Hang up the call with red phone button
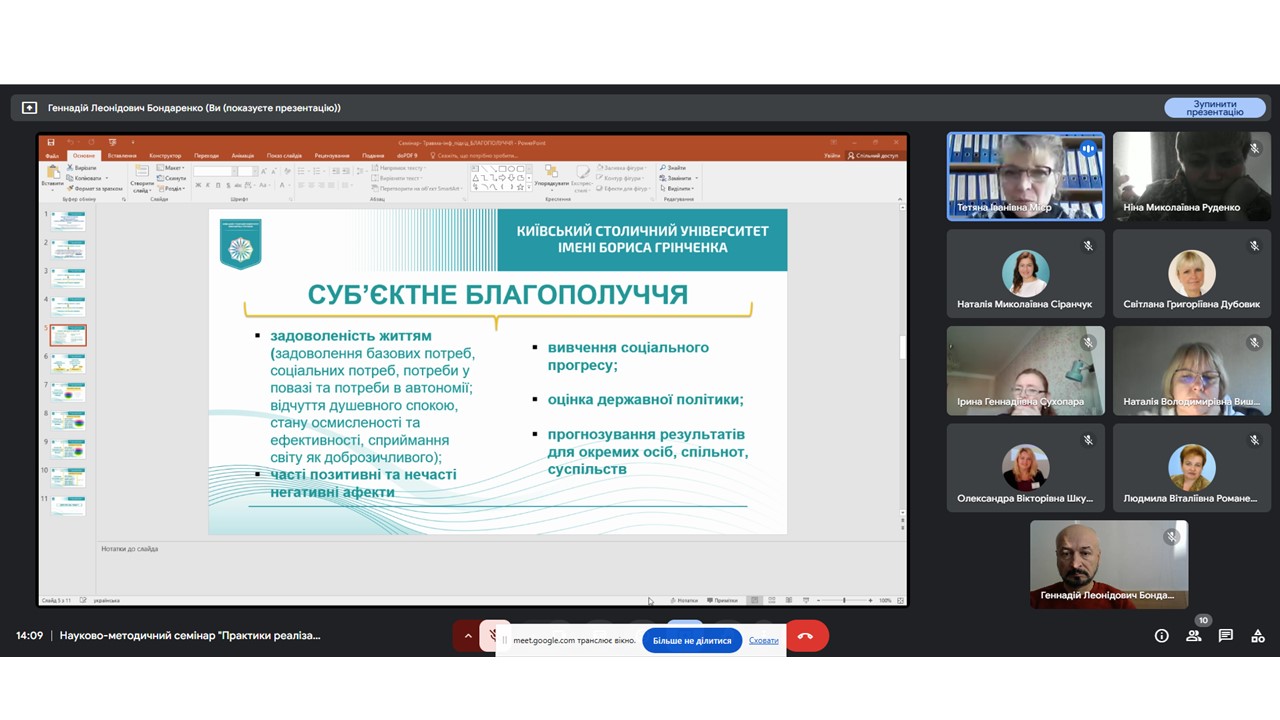 806,636
